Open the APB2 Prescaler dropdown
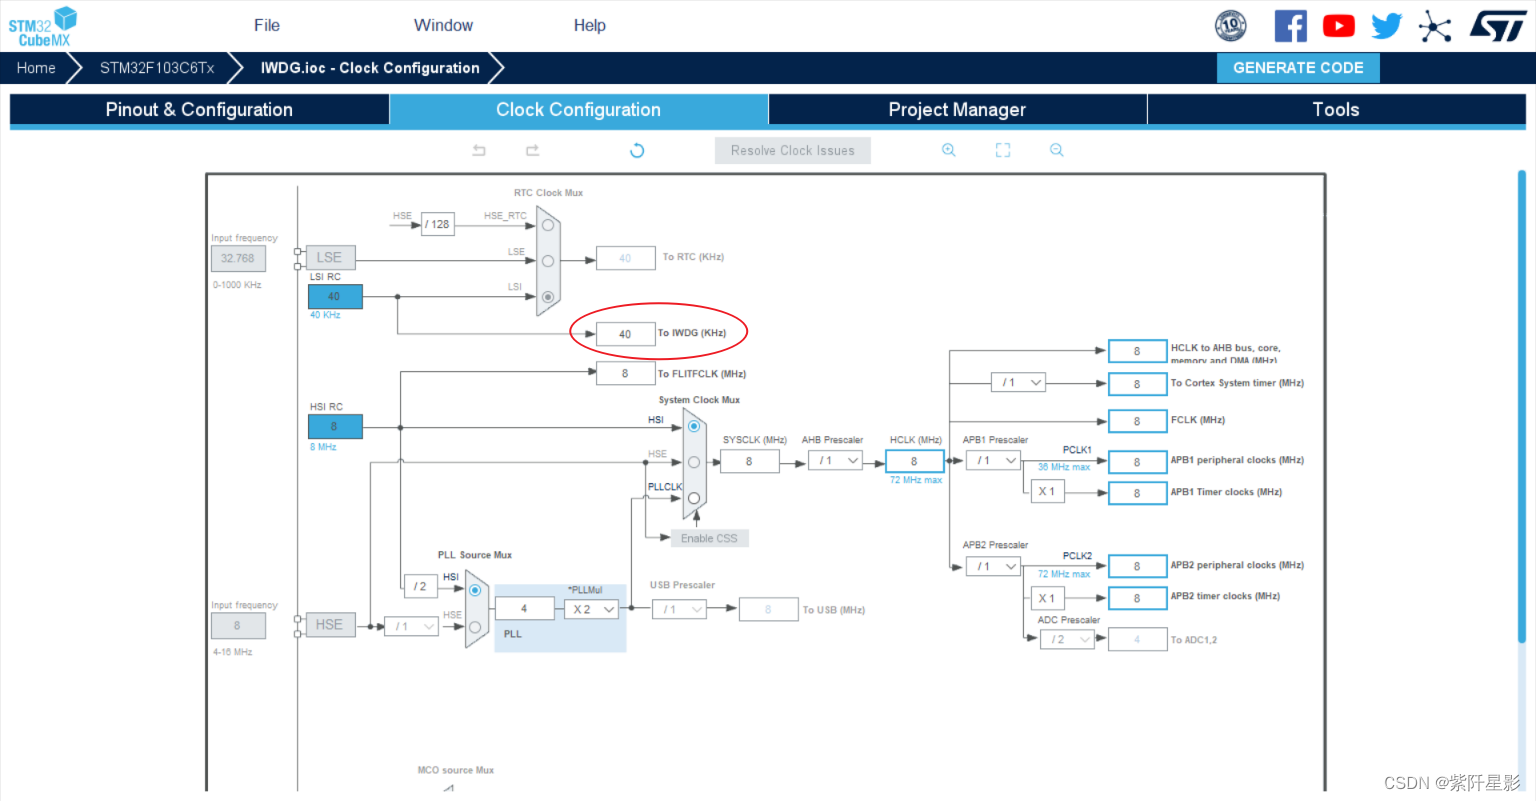1536x801 pixels. click(993, 566)
